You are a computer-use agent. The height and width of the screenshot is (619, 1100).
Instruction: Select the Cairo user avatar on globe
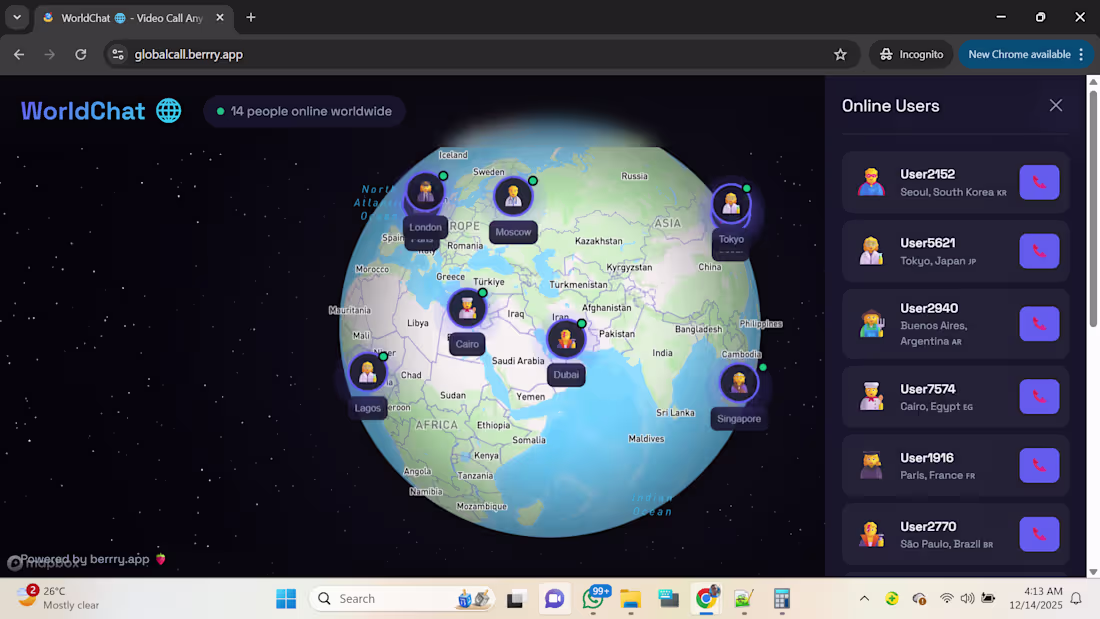coord(467,307)
